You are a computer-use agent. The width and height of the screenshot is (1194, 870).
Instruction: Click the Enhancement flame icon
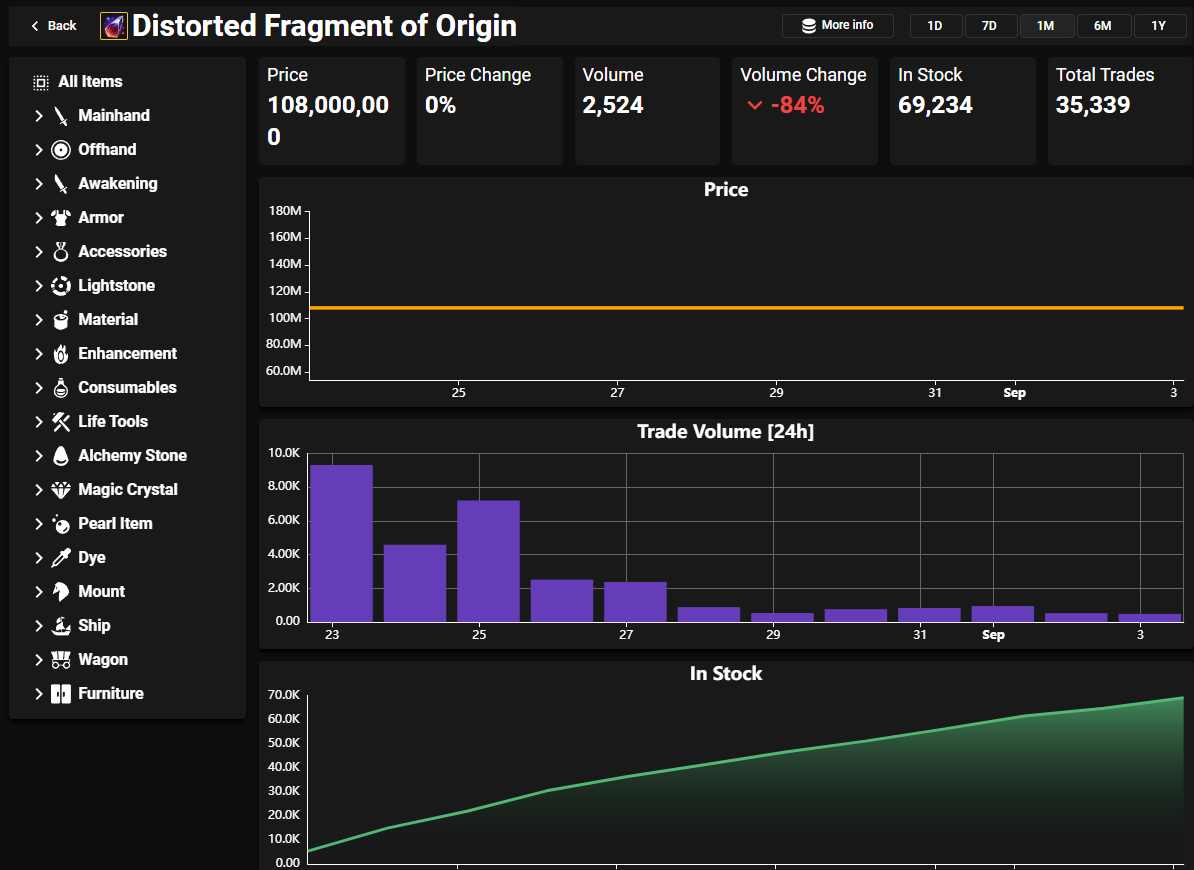point(61,354)
